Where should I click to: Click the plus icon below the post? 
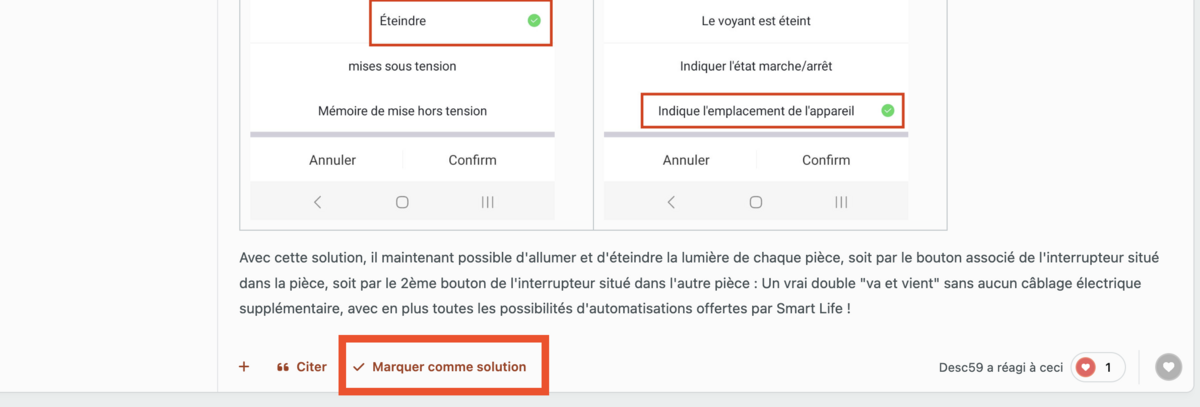[x=244, y=367]
